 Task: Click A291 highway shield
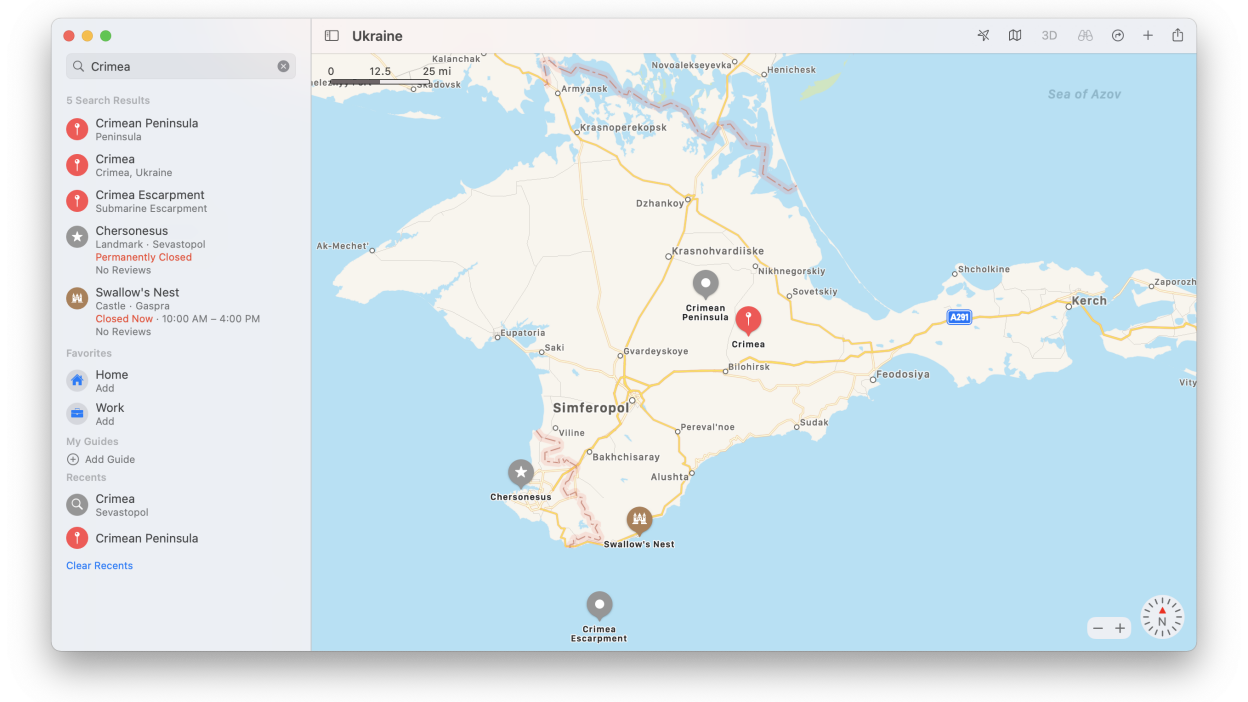pos(959,317)
